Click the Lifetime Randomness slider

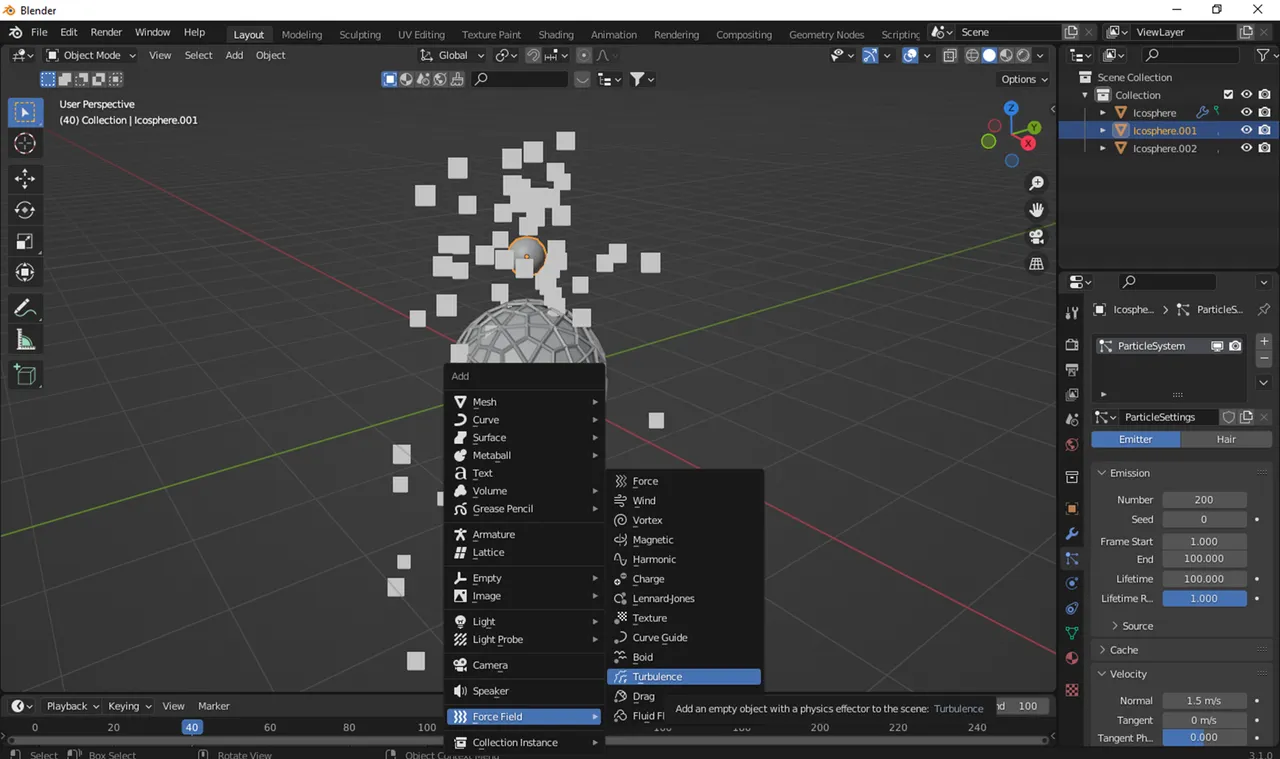(x=1204, y=598)
